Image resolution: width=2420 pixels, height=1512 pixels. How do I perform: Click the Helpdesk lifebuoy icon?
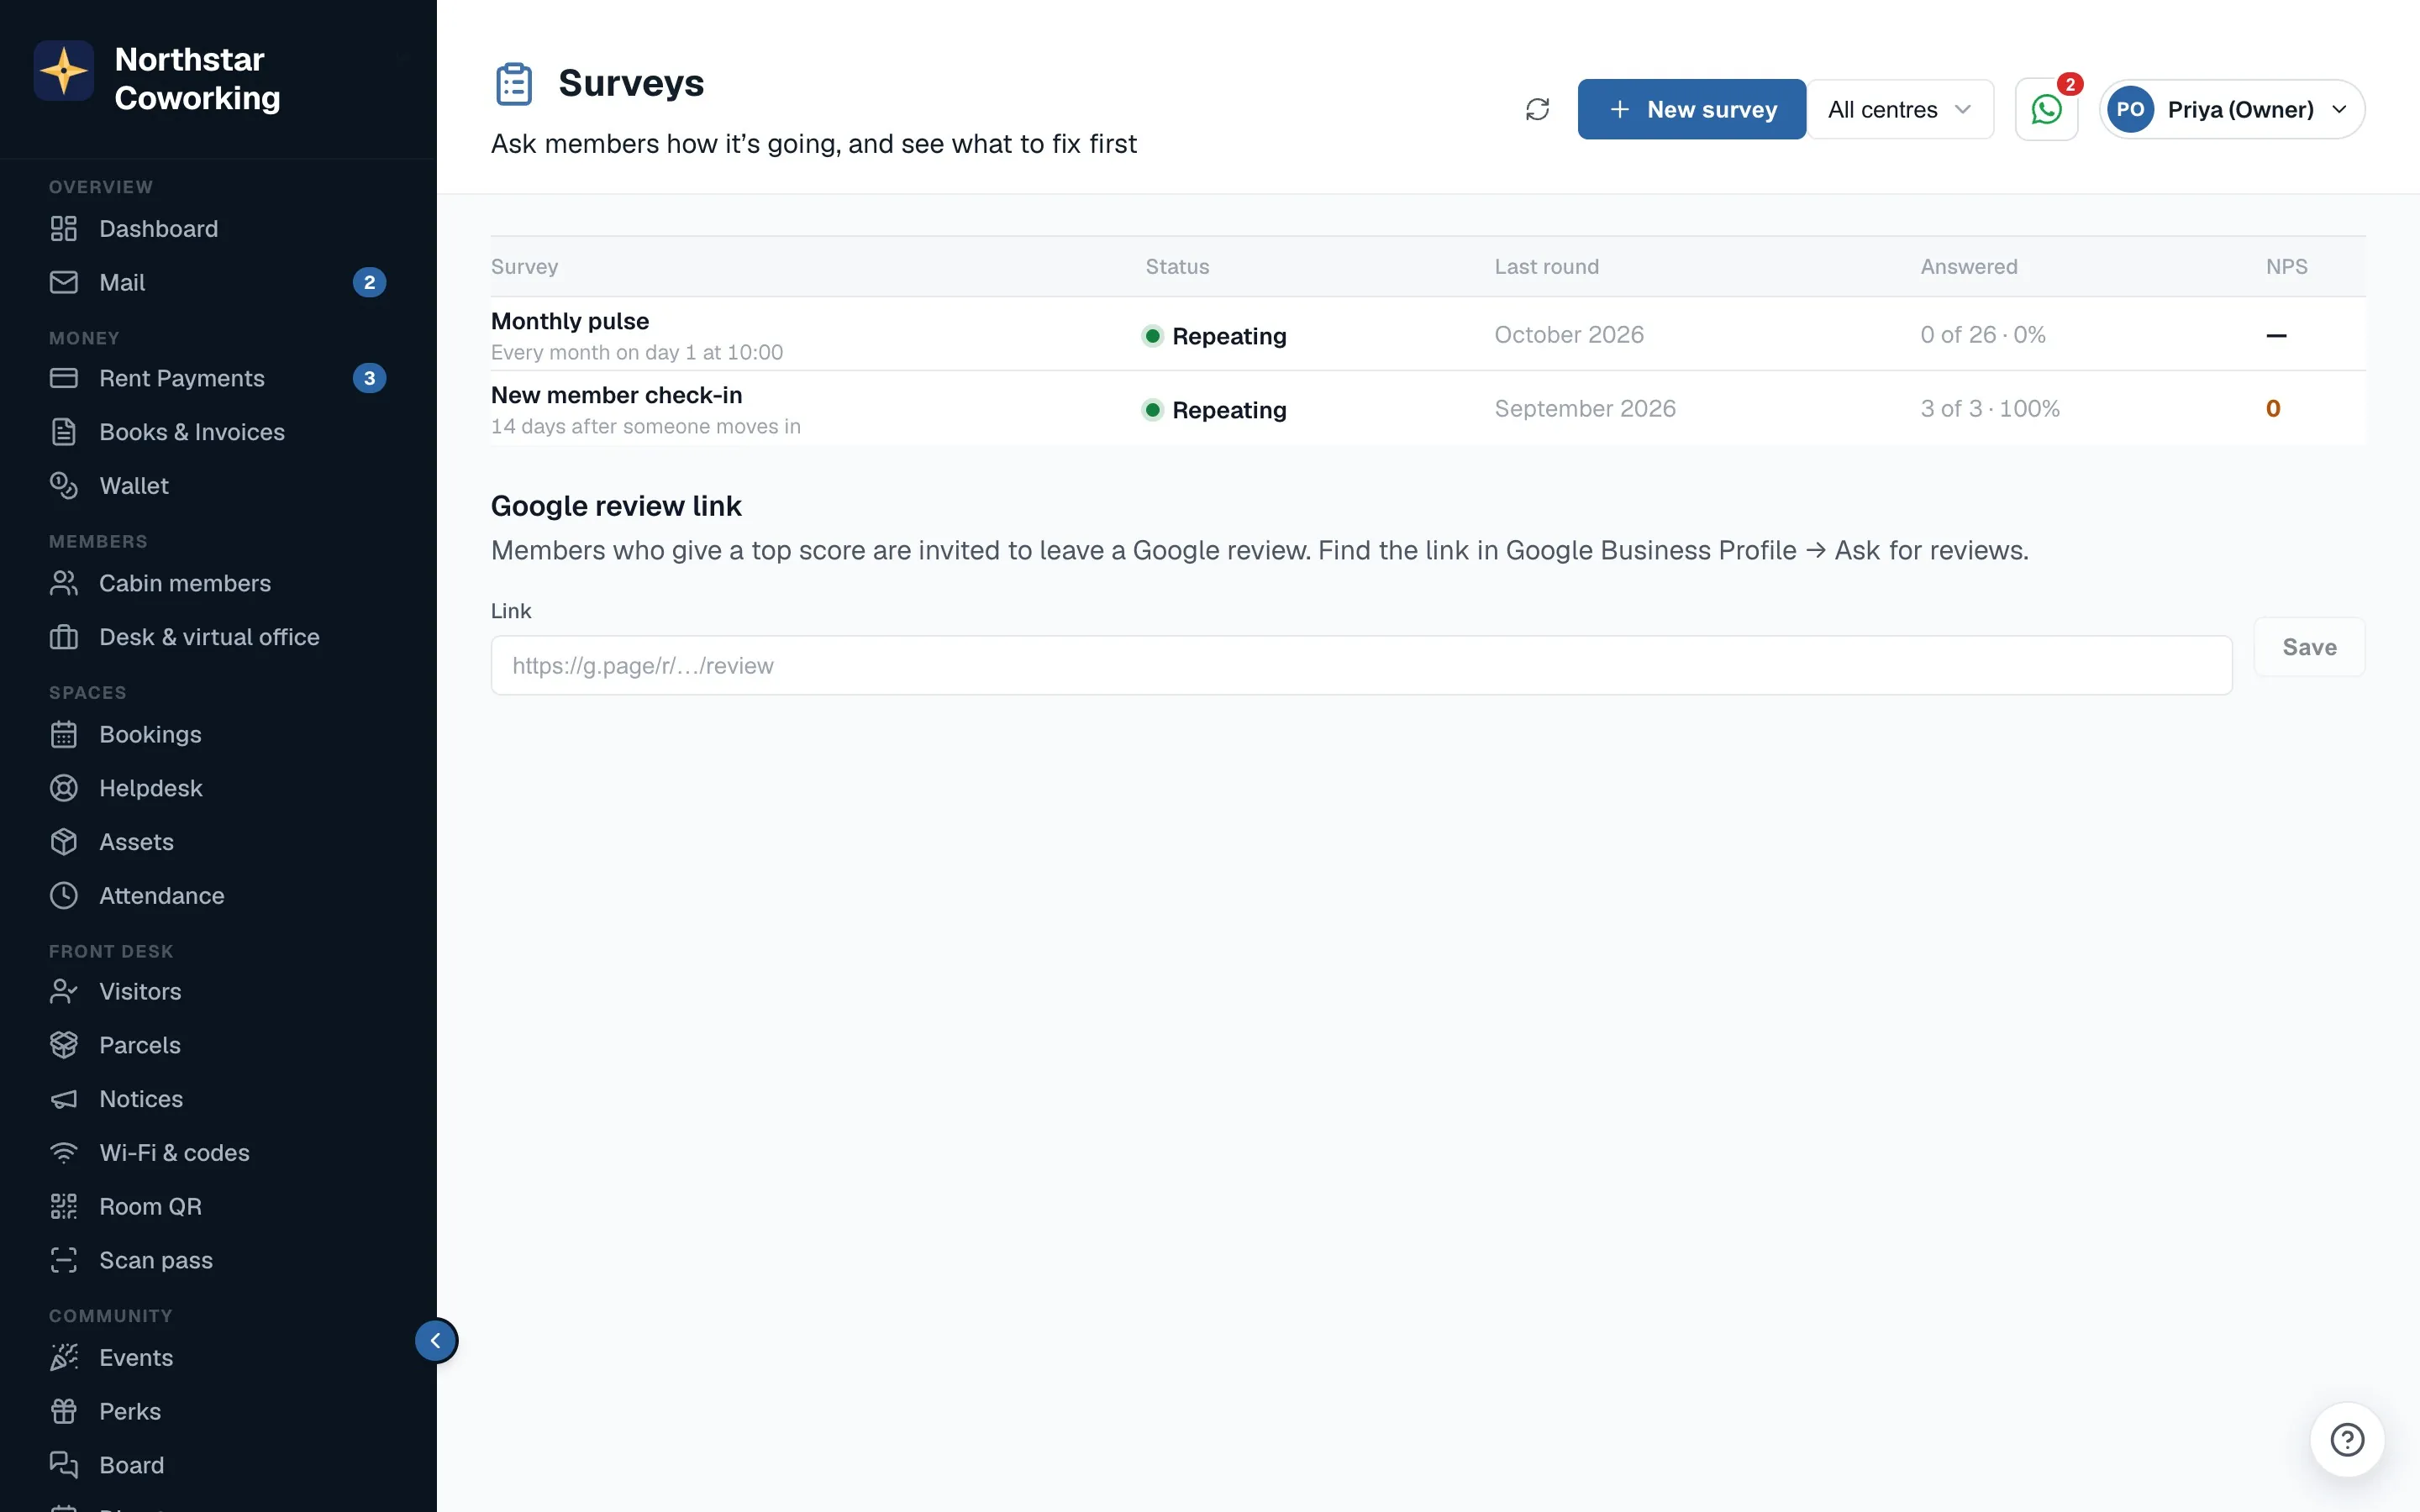click(64, 788)
